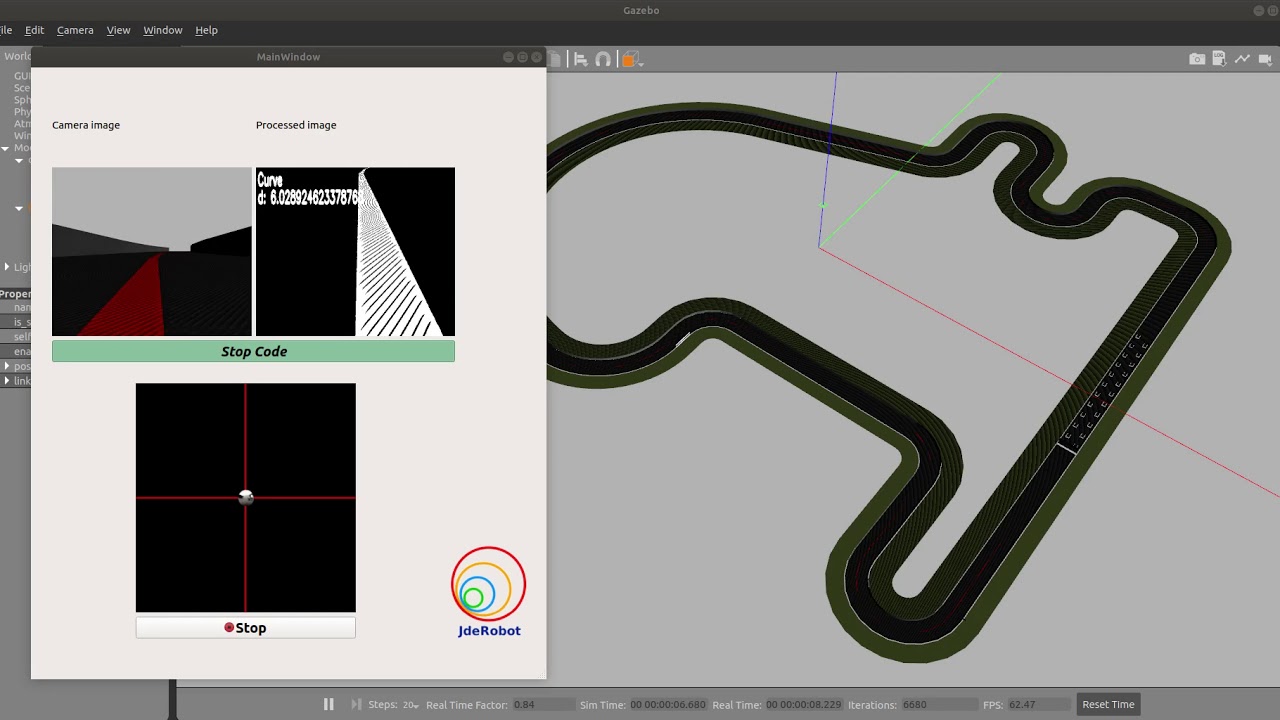Screen dimensions: 1280x720
Task: Open the Edit menu
Action: tap(34, 30)
